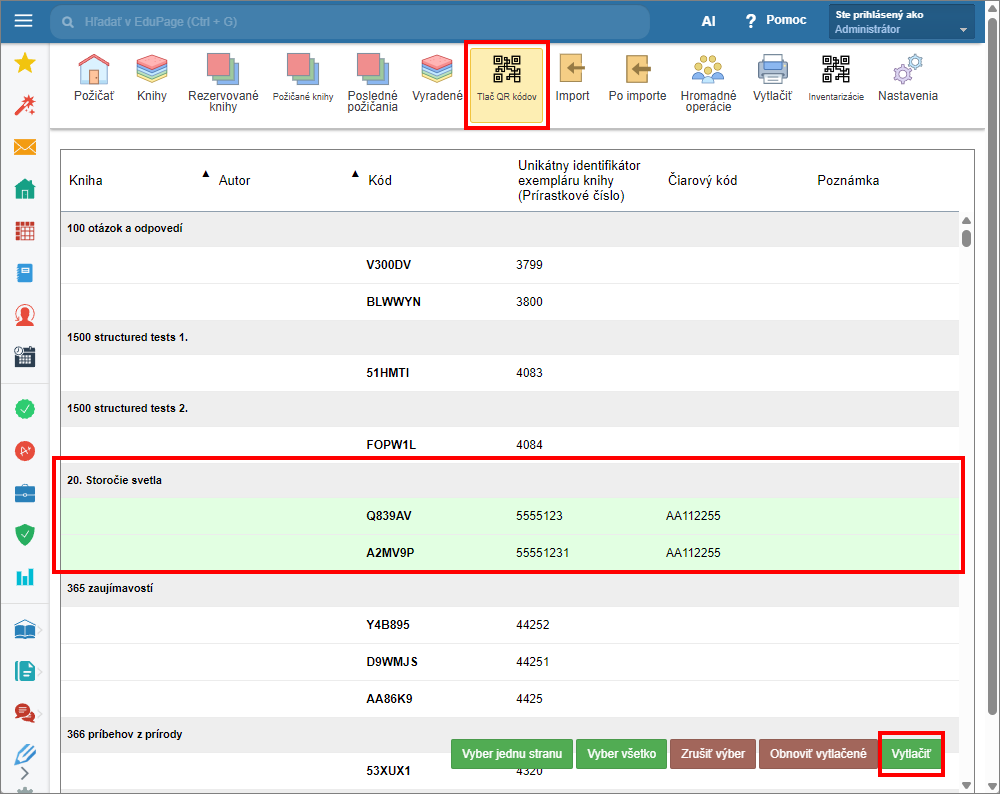Viewport: 1000px width, 794px height.
Task: Sort by the Kniha column arrow
Action: (206, 174)
